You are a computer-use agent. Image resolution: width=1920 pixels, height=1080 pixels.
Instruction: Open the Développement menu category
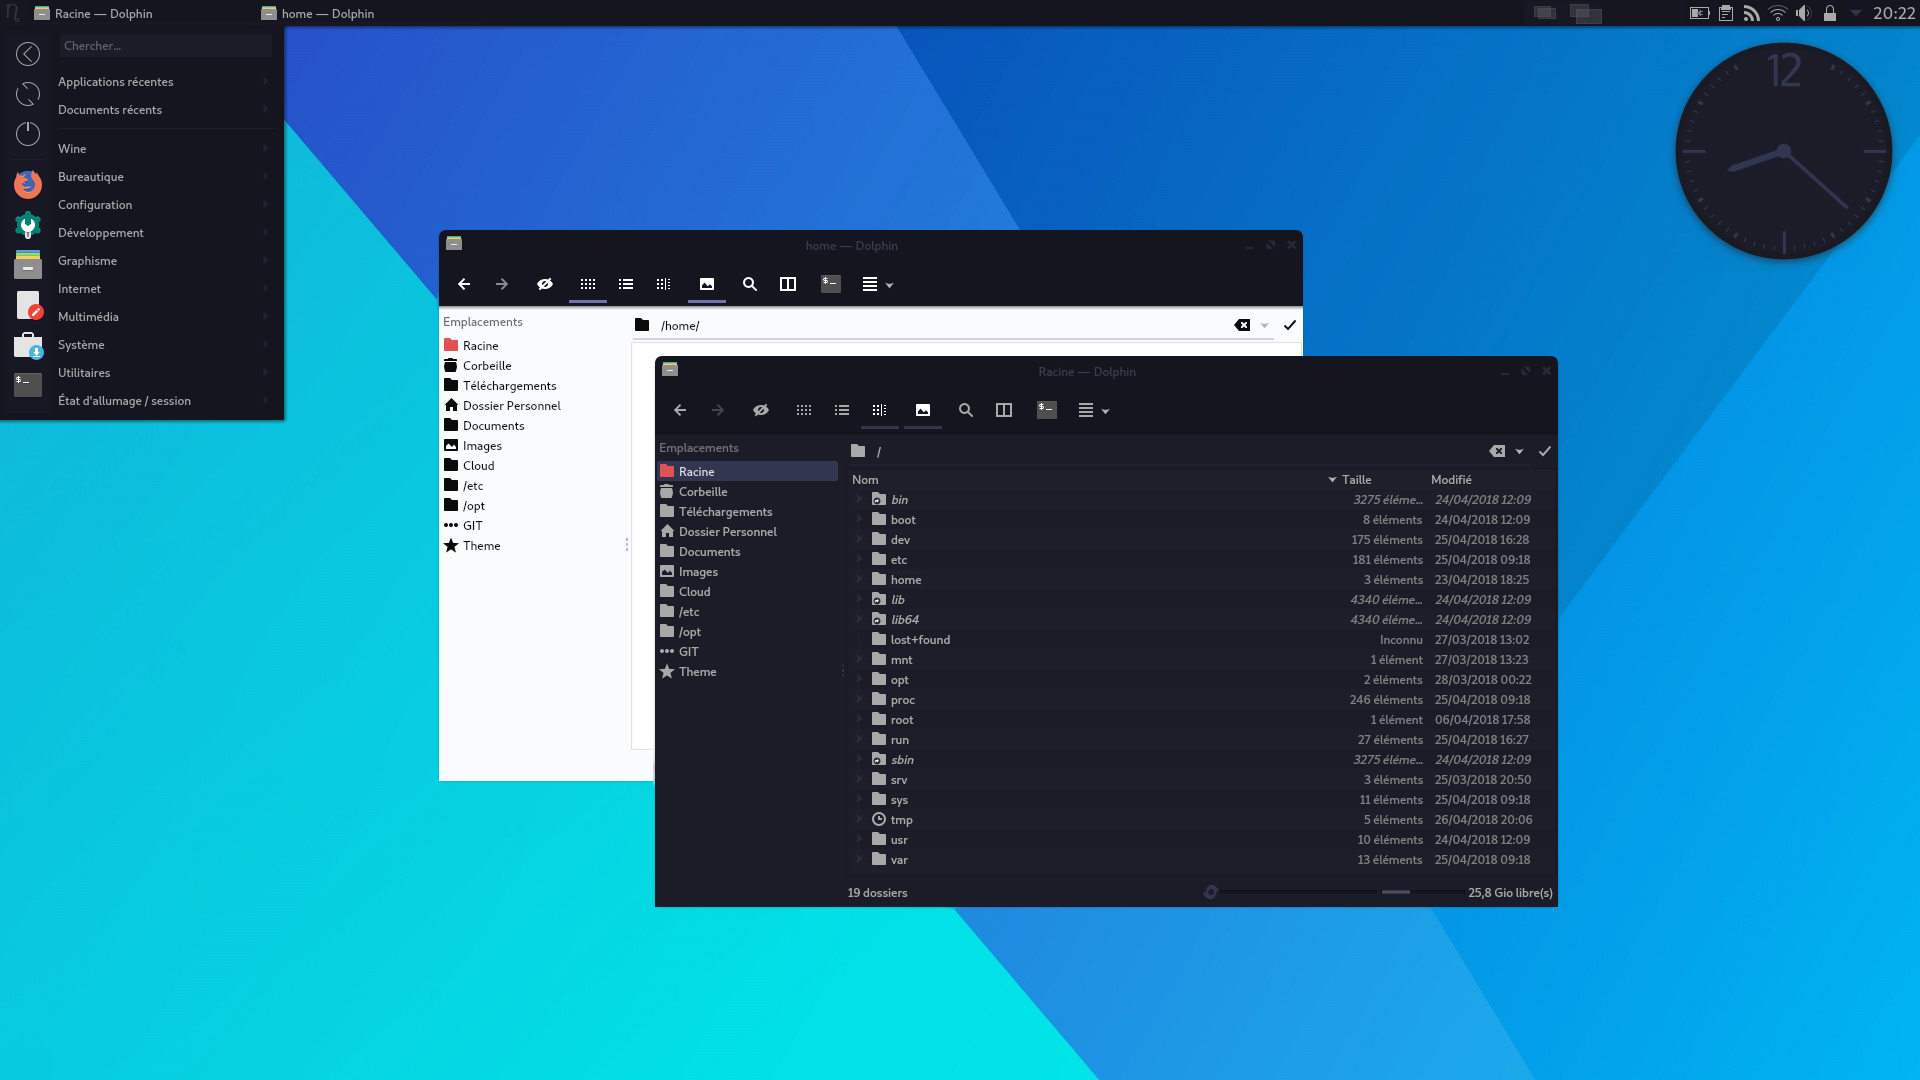coord(101,233)
